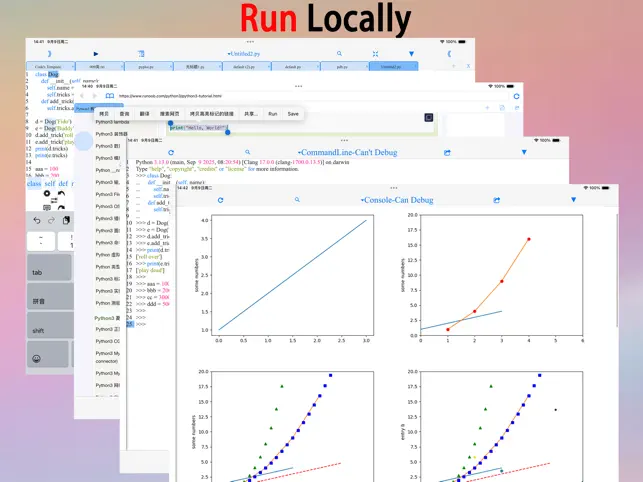Tap the emoji key on the keyboard
The height and width of the screenshot is (482, 643).
[48, 354]
